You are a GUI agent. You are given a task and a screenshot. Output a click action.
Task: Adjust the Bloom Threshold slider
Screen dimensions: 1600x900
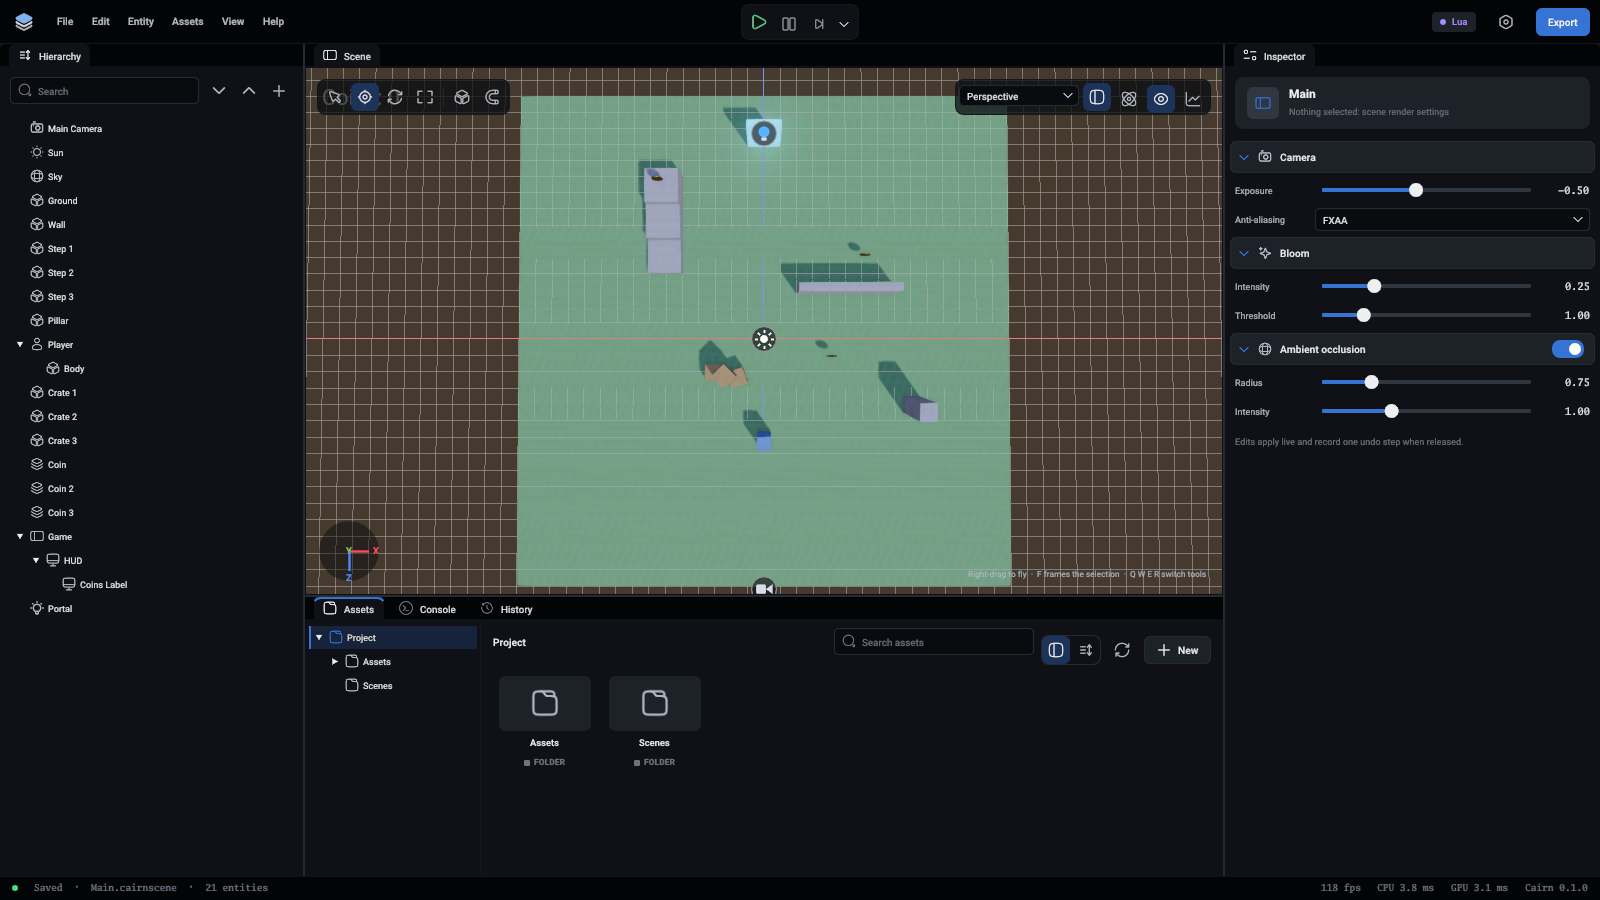point(1426,315)
